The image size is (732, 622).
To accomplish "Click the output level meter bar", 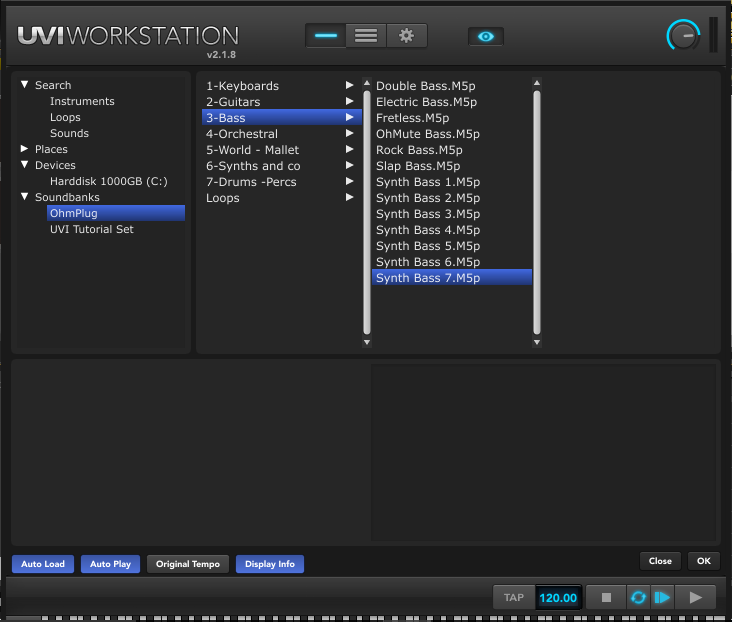I will click(713, 35).
